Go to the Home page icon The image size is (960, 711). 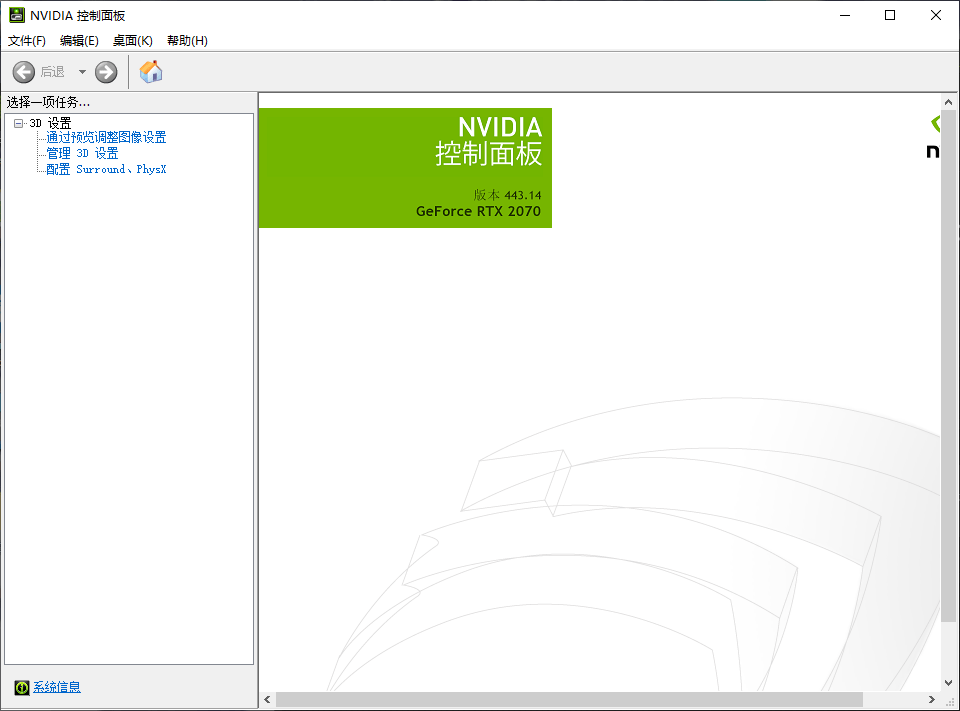151,72
